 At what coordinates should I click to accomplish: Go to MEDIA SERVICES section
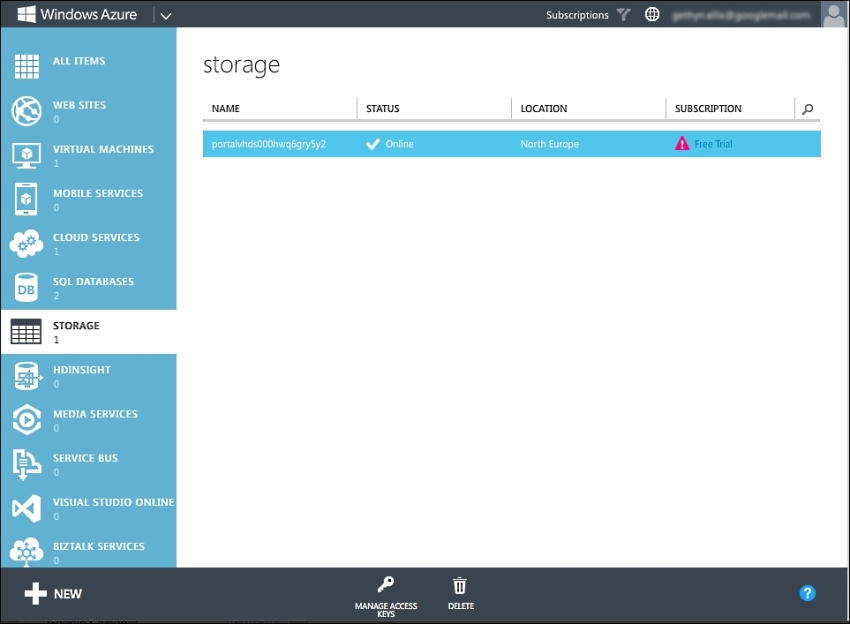[x=95, y=414]
